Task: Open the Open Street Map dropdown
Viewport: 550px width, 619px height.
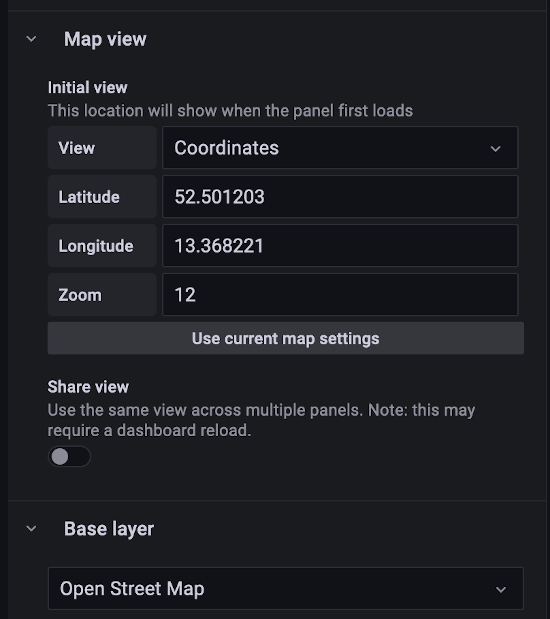Action: (x=286, y=588)
